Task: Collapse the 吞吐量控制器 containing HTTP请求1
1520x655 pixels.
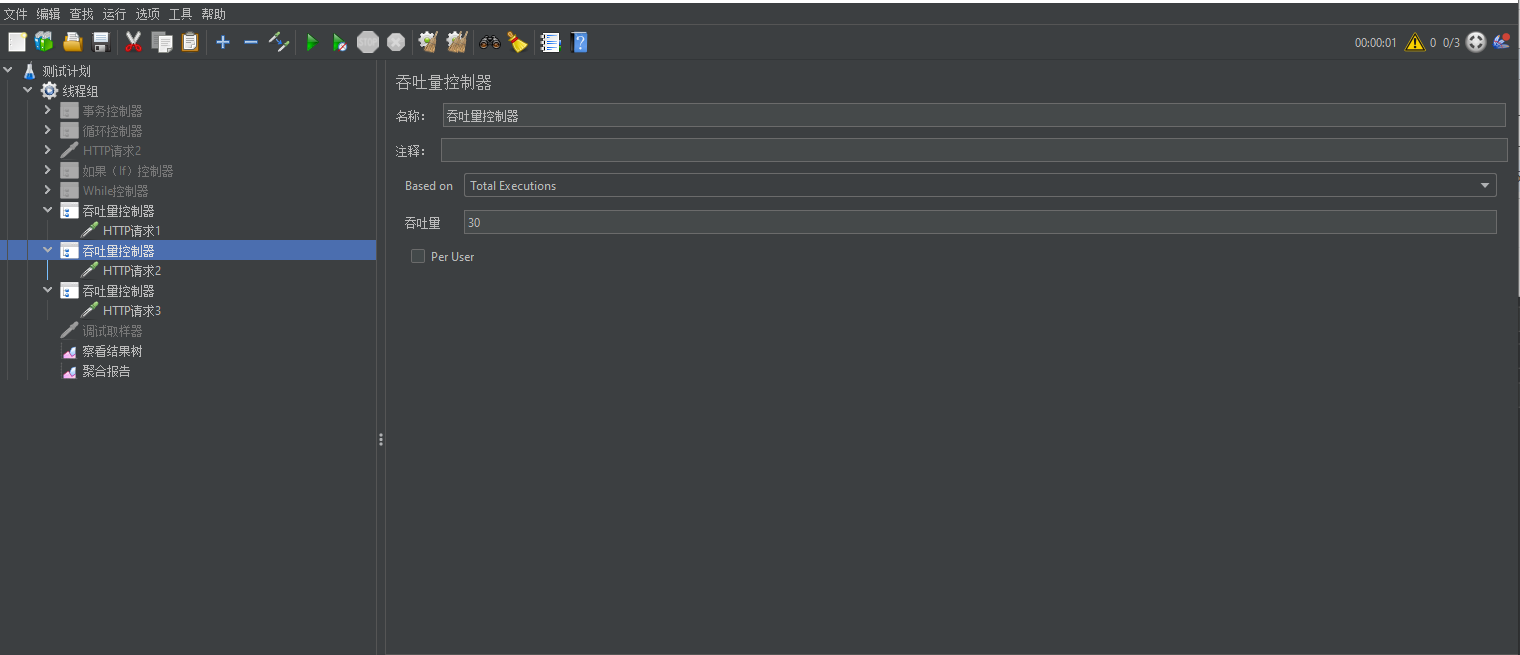Action: (47, 210)
